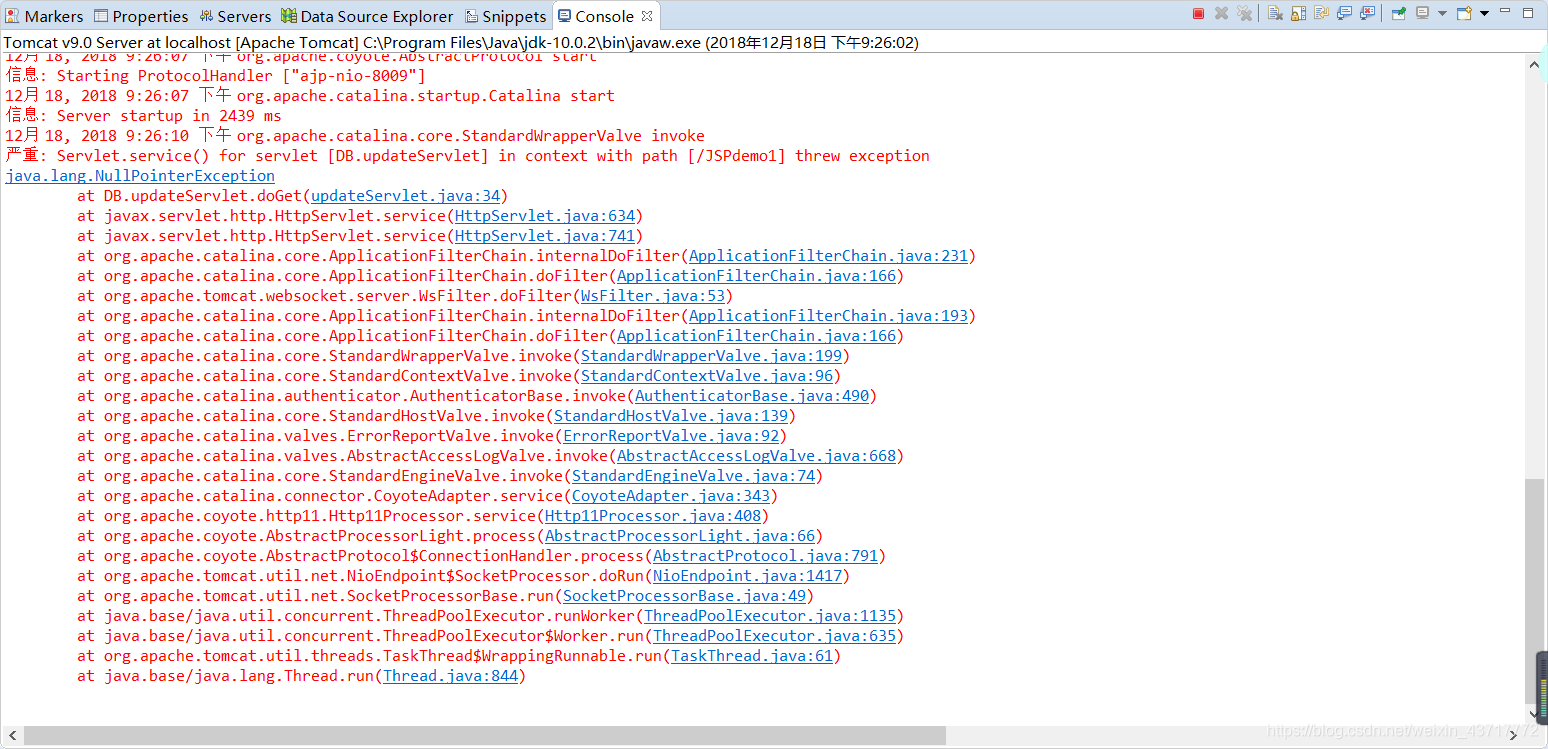Open SocketProcessorBase.java:49 link
Screen dimensions: 1548x749
(685, 596)
